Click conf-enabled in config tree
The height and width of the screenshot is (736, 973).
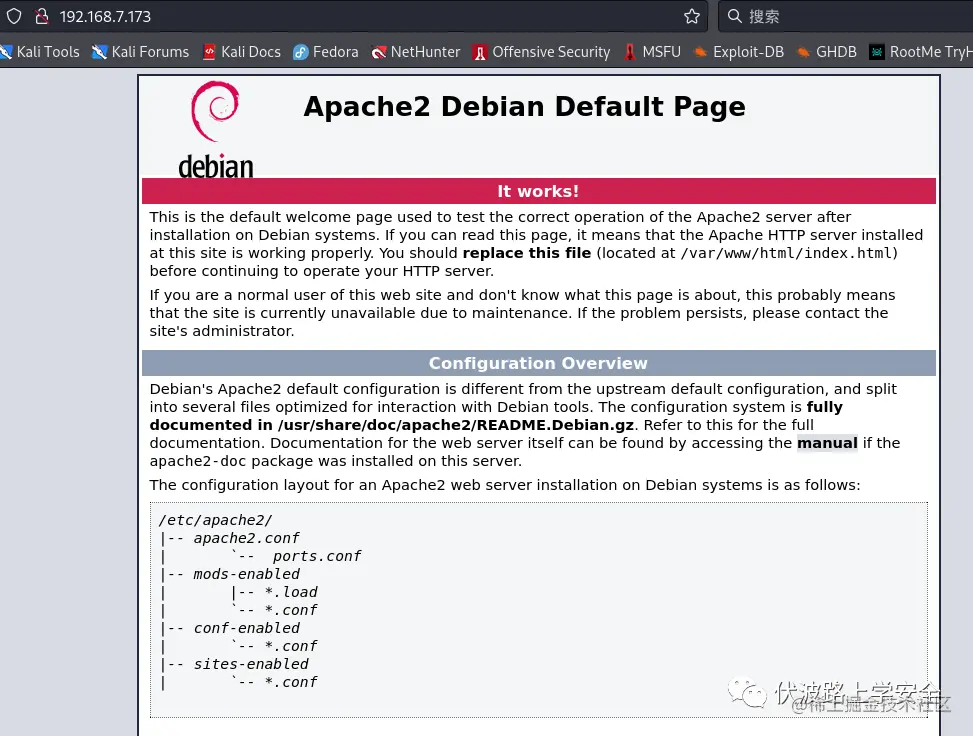point(246,628)
